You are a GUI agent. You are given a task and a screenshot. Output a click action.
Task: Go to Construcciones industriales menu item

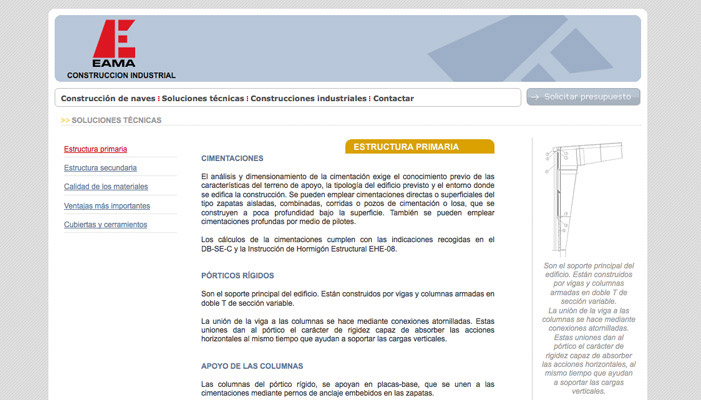tap(308, 98)
